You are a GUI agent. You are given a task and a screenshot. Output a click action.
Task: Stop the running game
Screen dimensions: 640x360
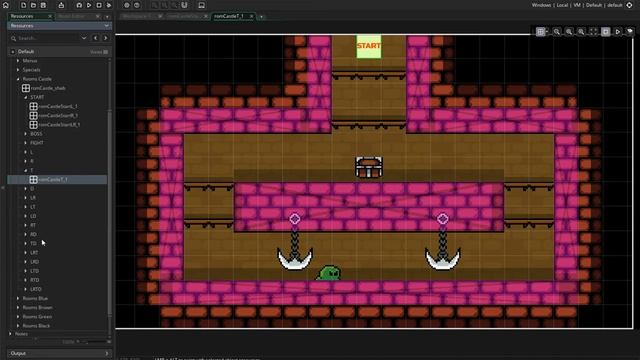click(99, 5)
